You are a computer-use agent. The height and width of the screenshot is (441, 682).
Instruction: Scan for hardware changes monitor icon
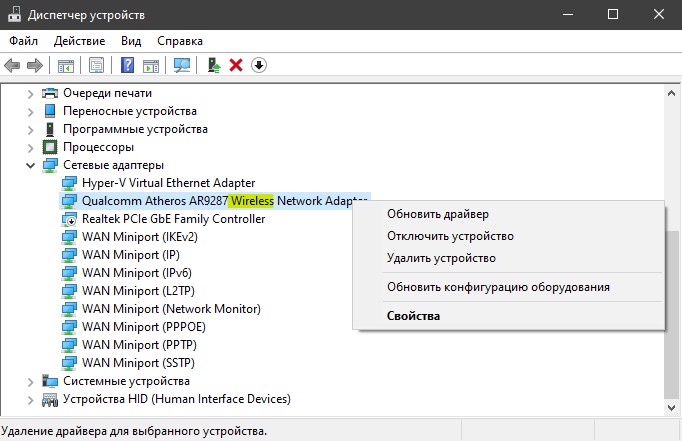click(182, 66)
